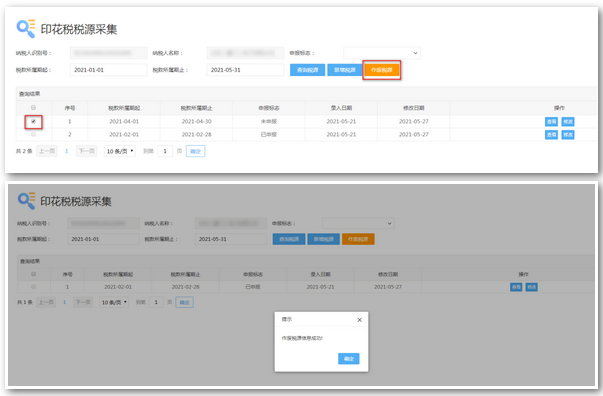Click 上一页 in the upper panel pagination
Screen dimensions: 603x396
click(47, 151)
